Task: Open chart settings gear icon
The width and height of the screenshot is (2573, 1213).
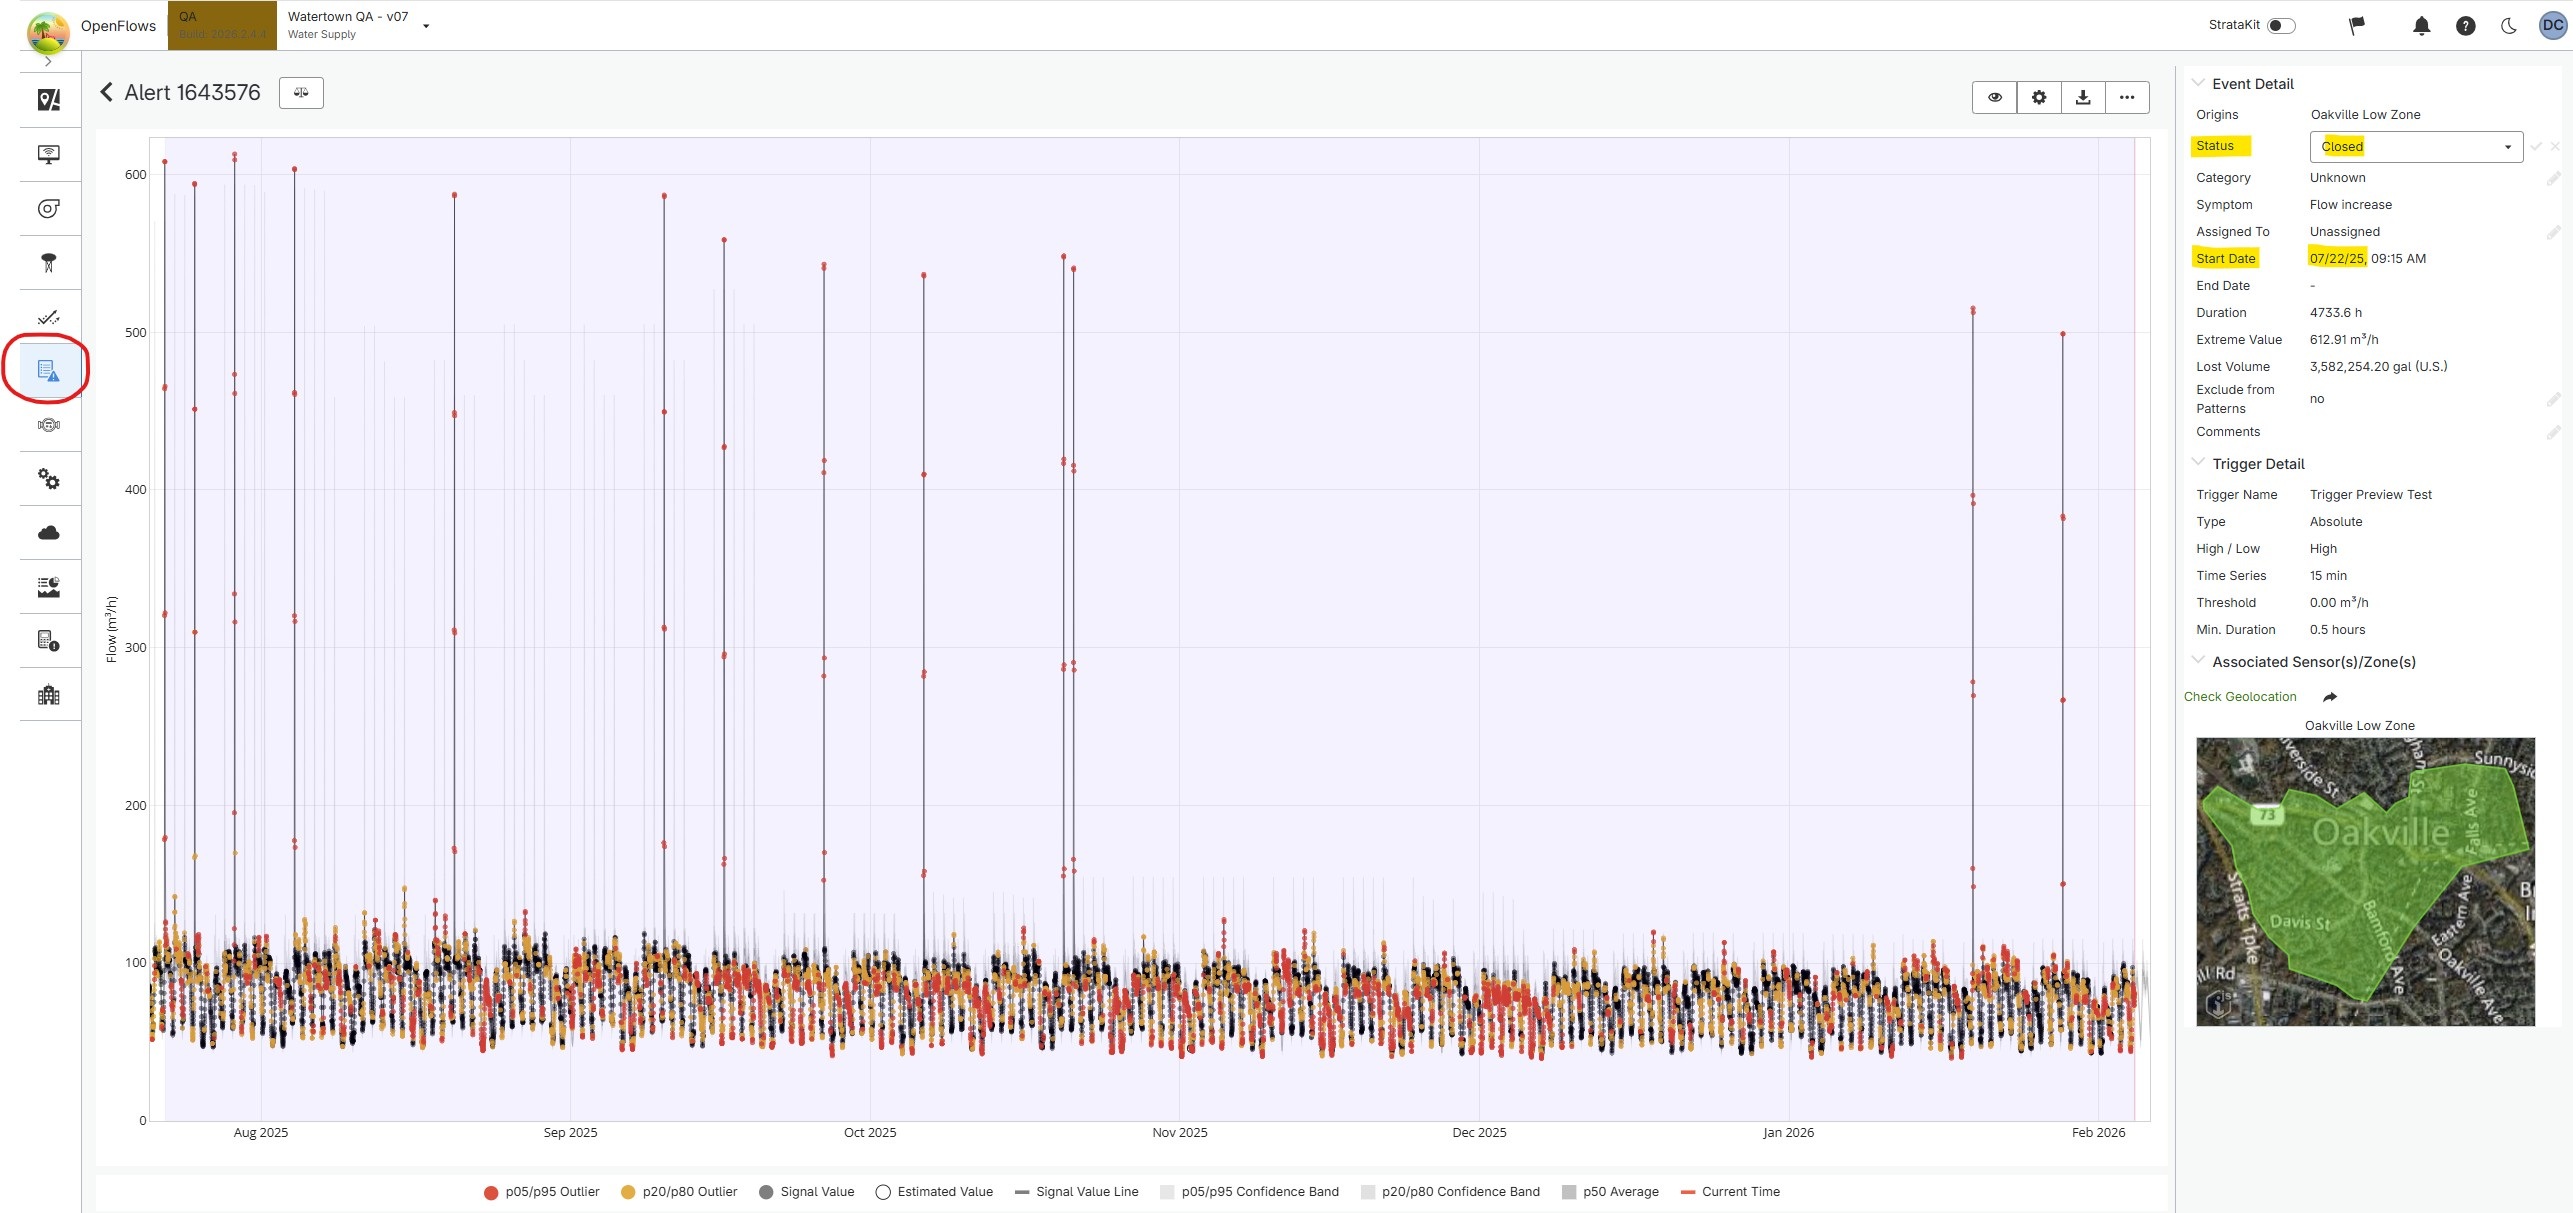Action: tap(2039, 97)
